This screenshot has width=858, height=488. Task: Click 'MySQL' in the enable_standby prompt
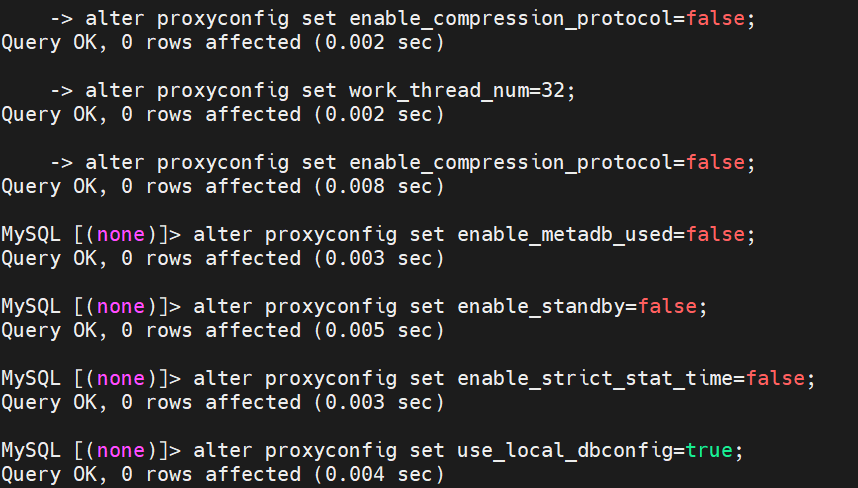31,307
